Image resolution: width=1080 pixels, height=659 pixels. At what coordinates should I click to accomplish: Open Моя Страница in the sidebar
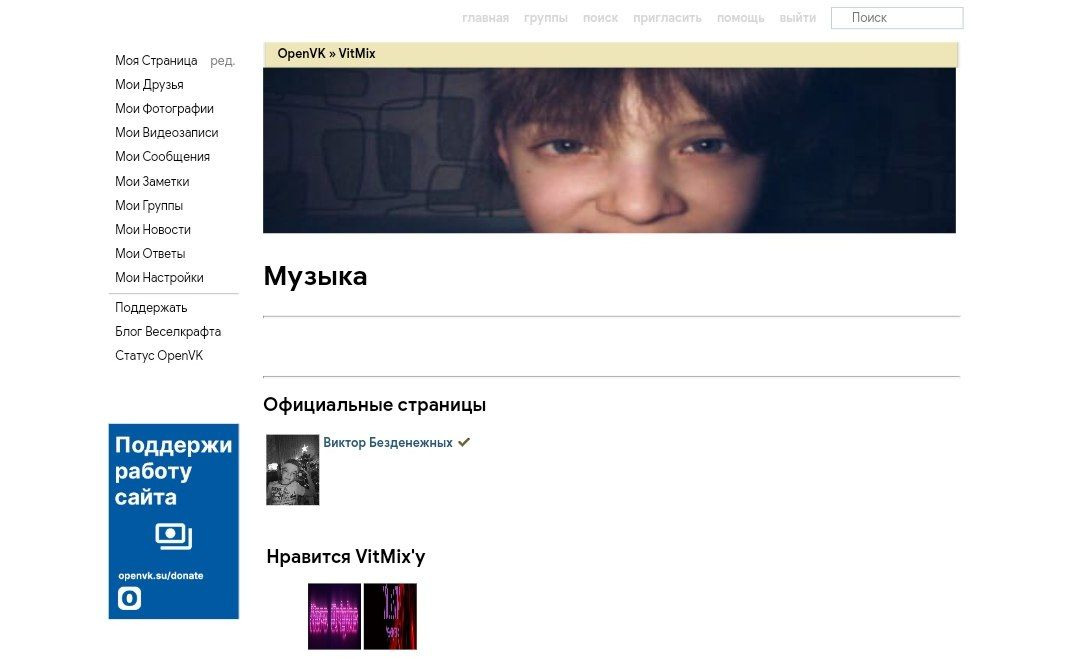pos(156,61)
